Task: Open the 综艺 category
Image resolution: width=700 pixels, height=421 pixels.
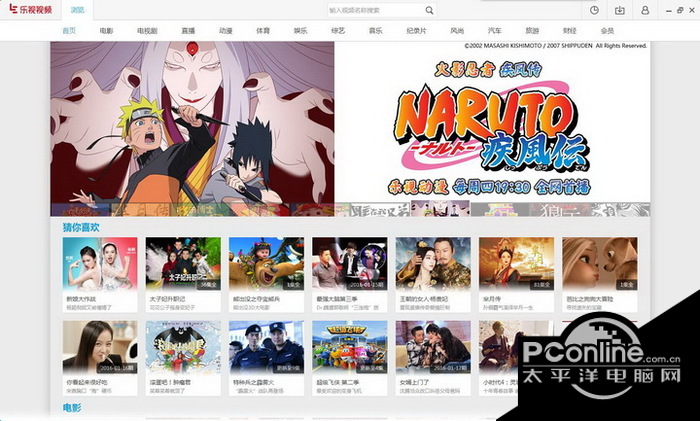Action: 338,31
